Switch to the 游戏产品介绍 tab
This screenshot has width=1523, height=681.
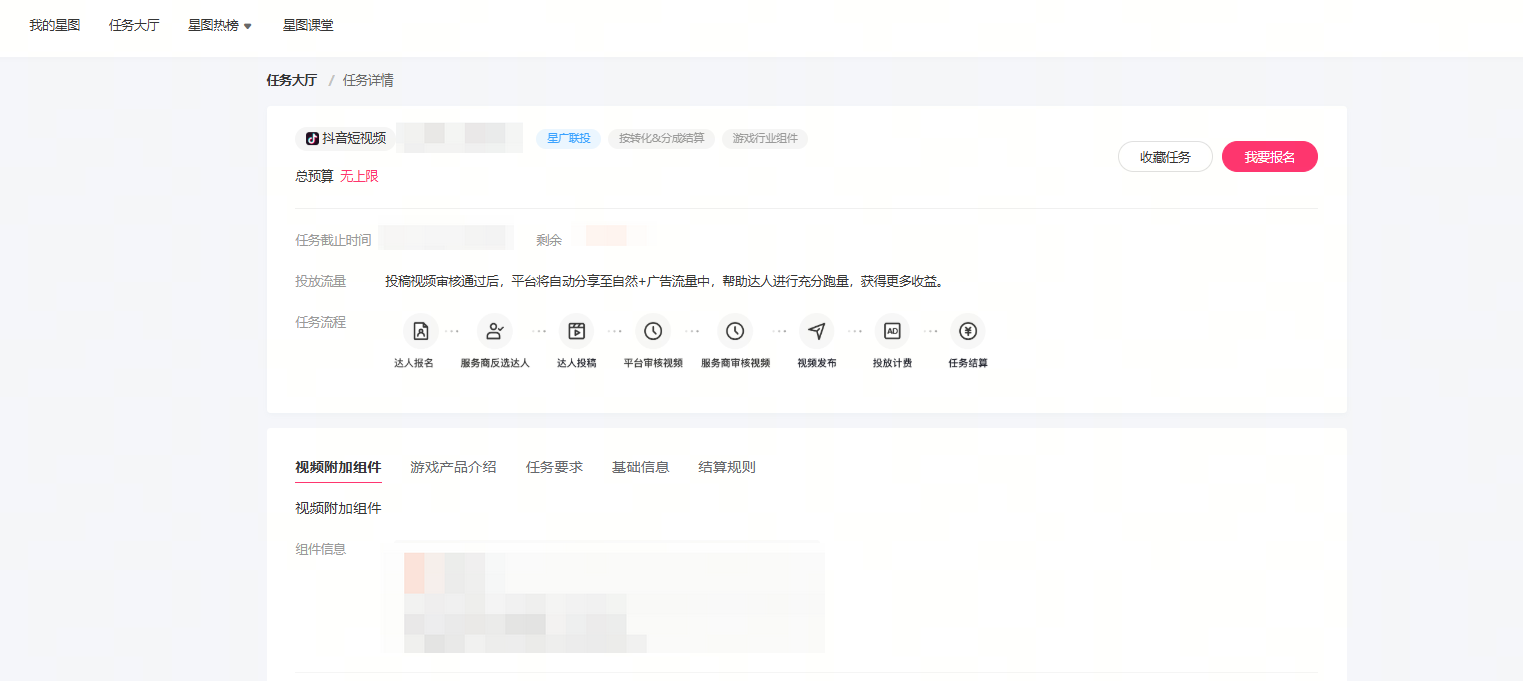point(453,467)
